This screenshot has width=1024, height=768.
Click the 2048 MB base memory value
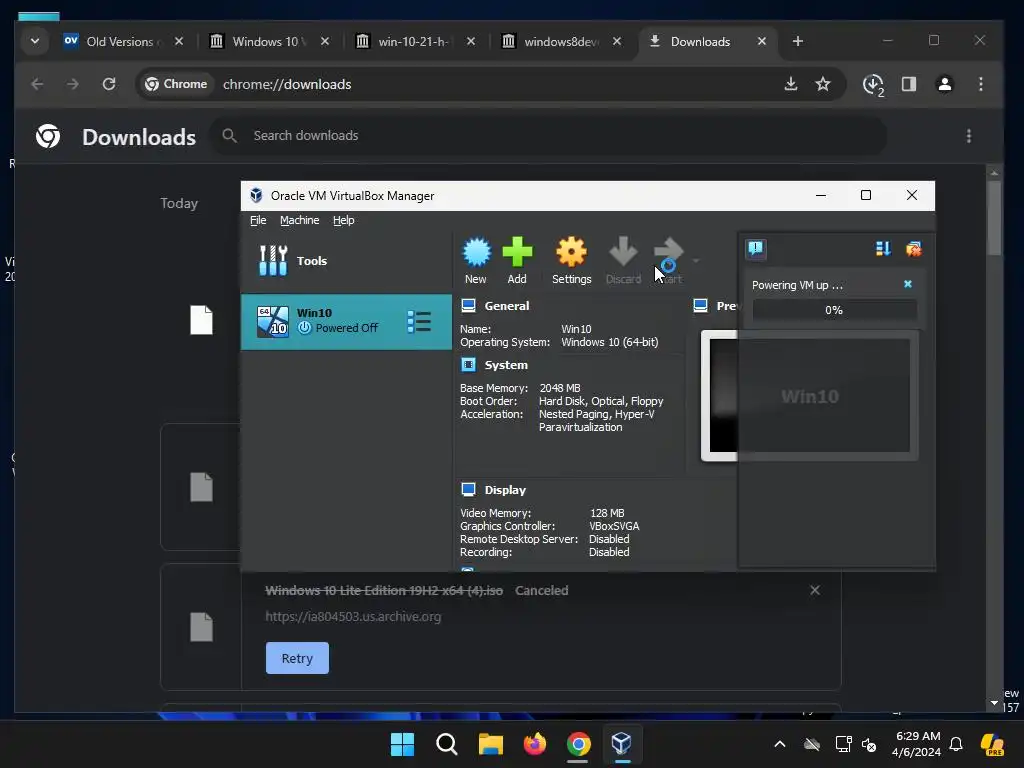(560, 388)
